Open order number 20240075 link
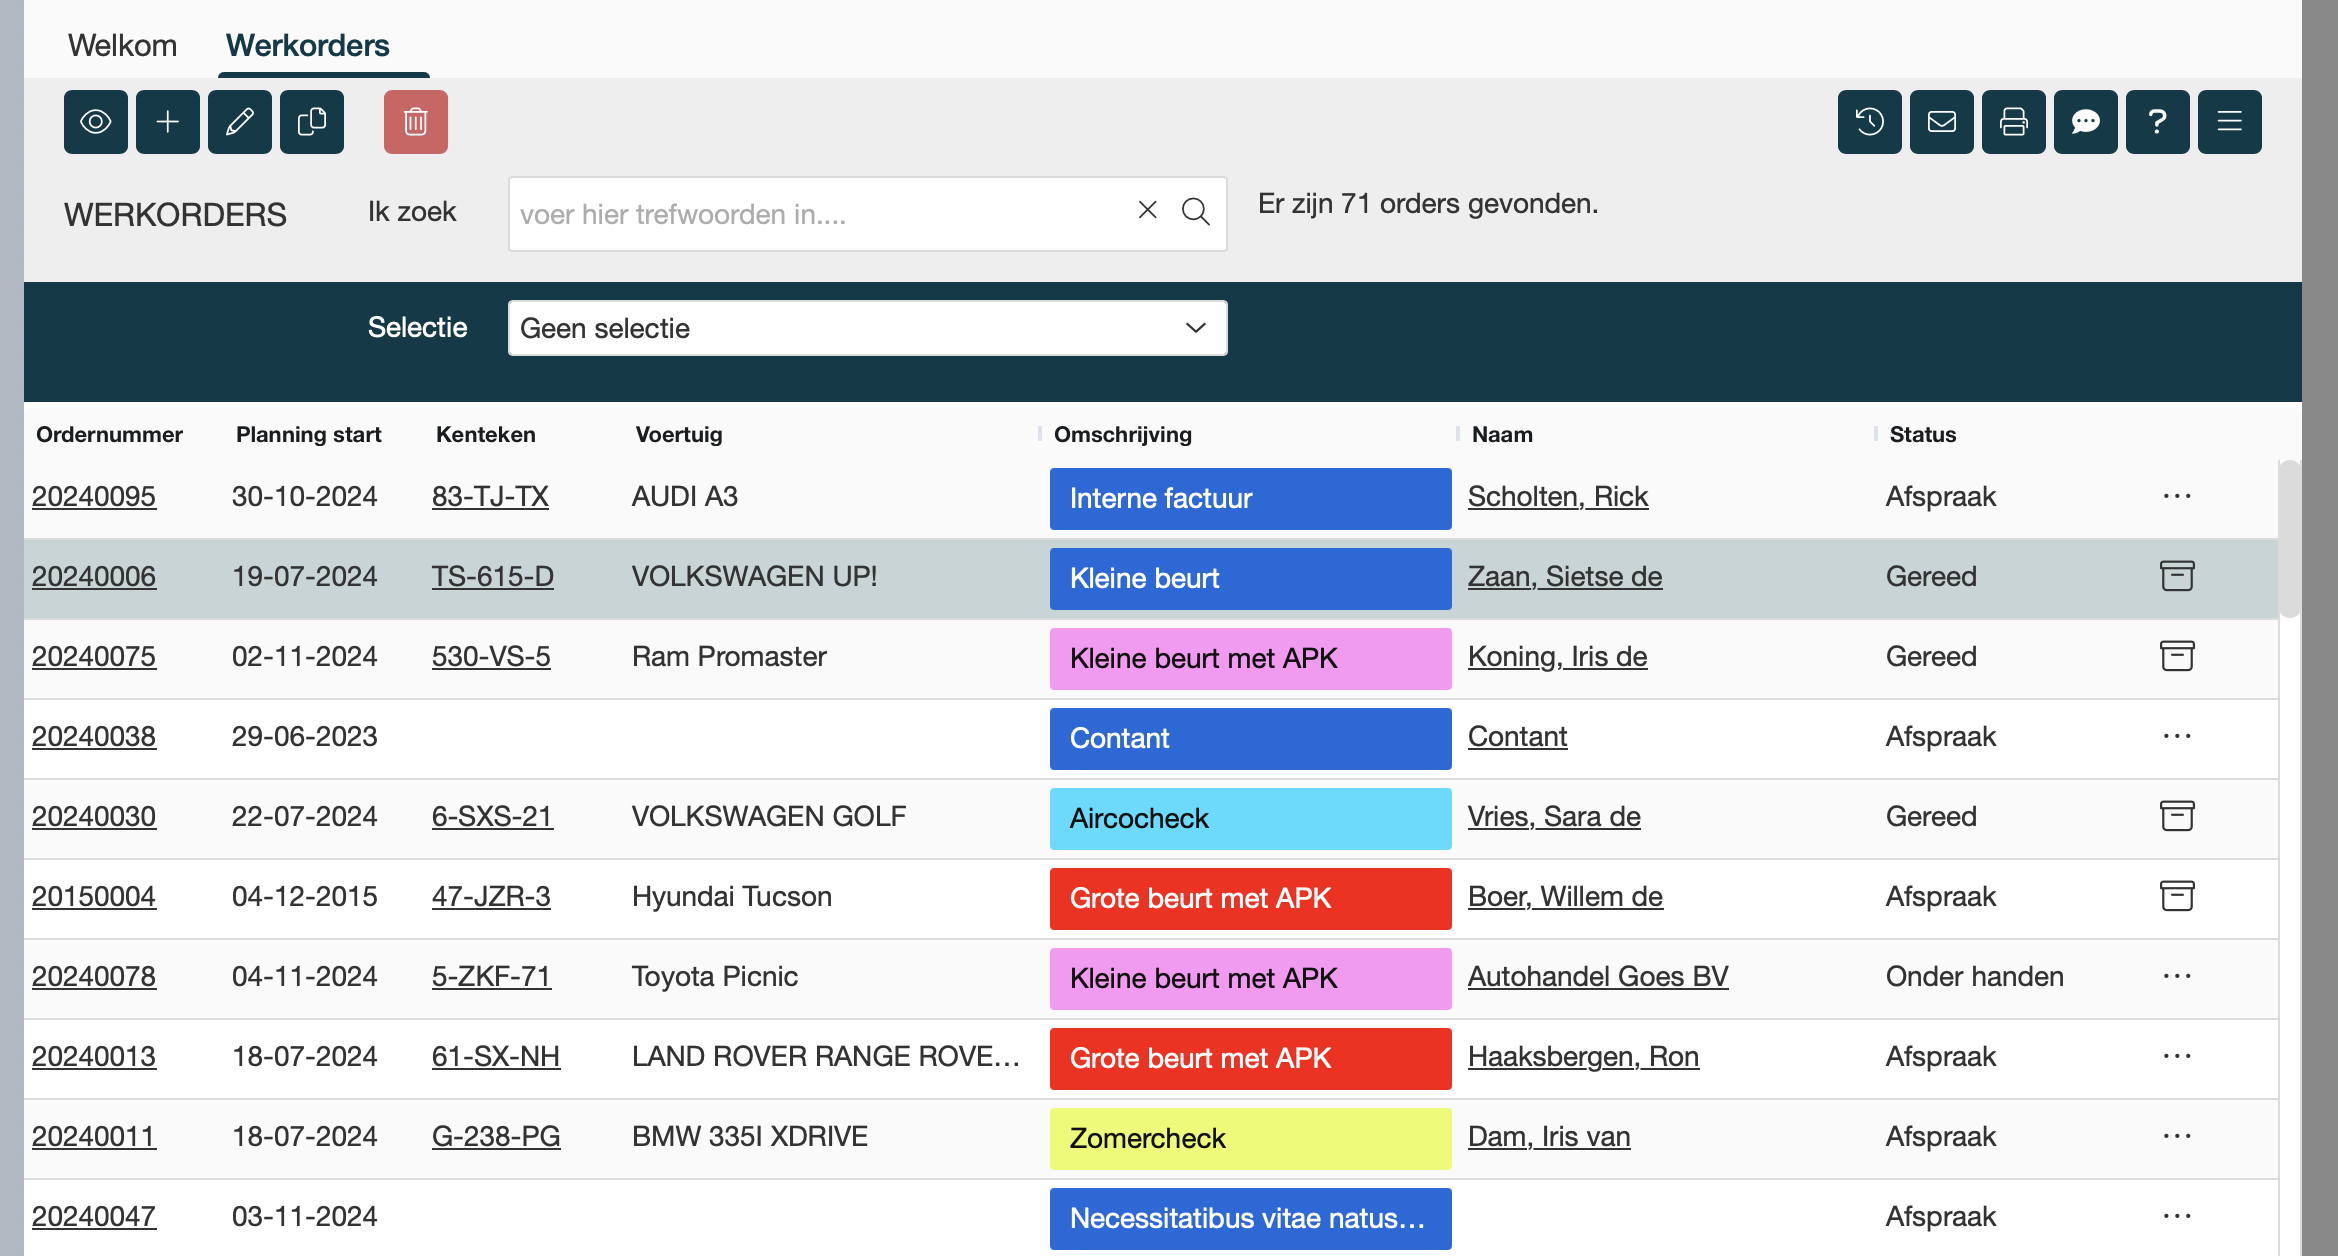This screenshot has width=2338, height=1256. point(94,656)
